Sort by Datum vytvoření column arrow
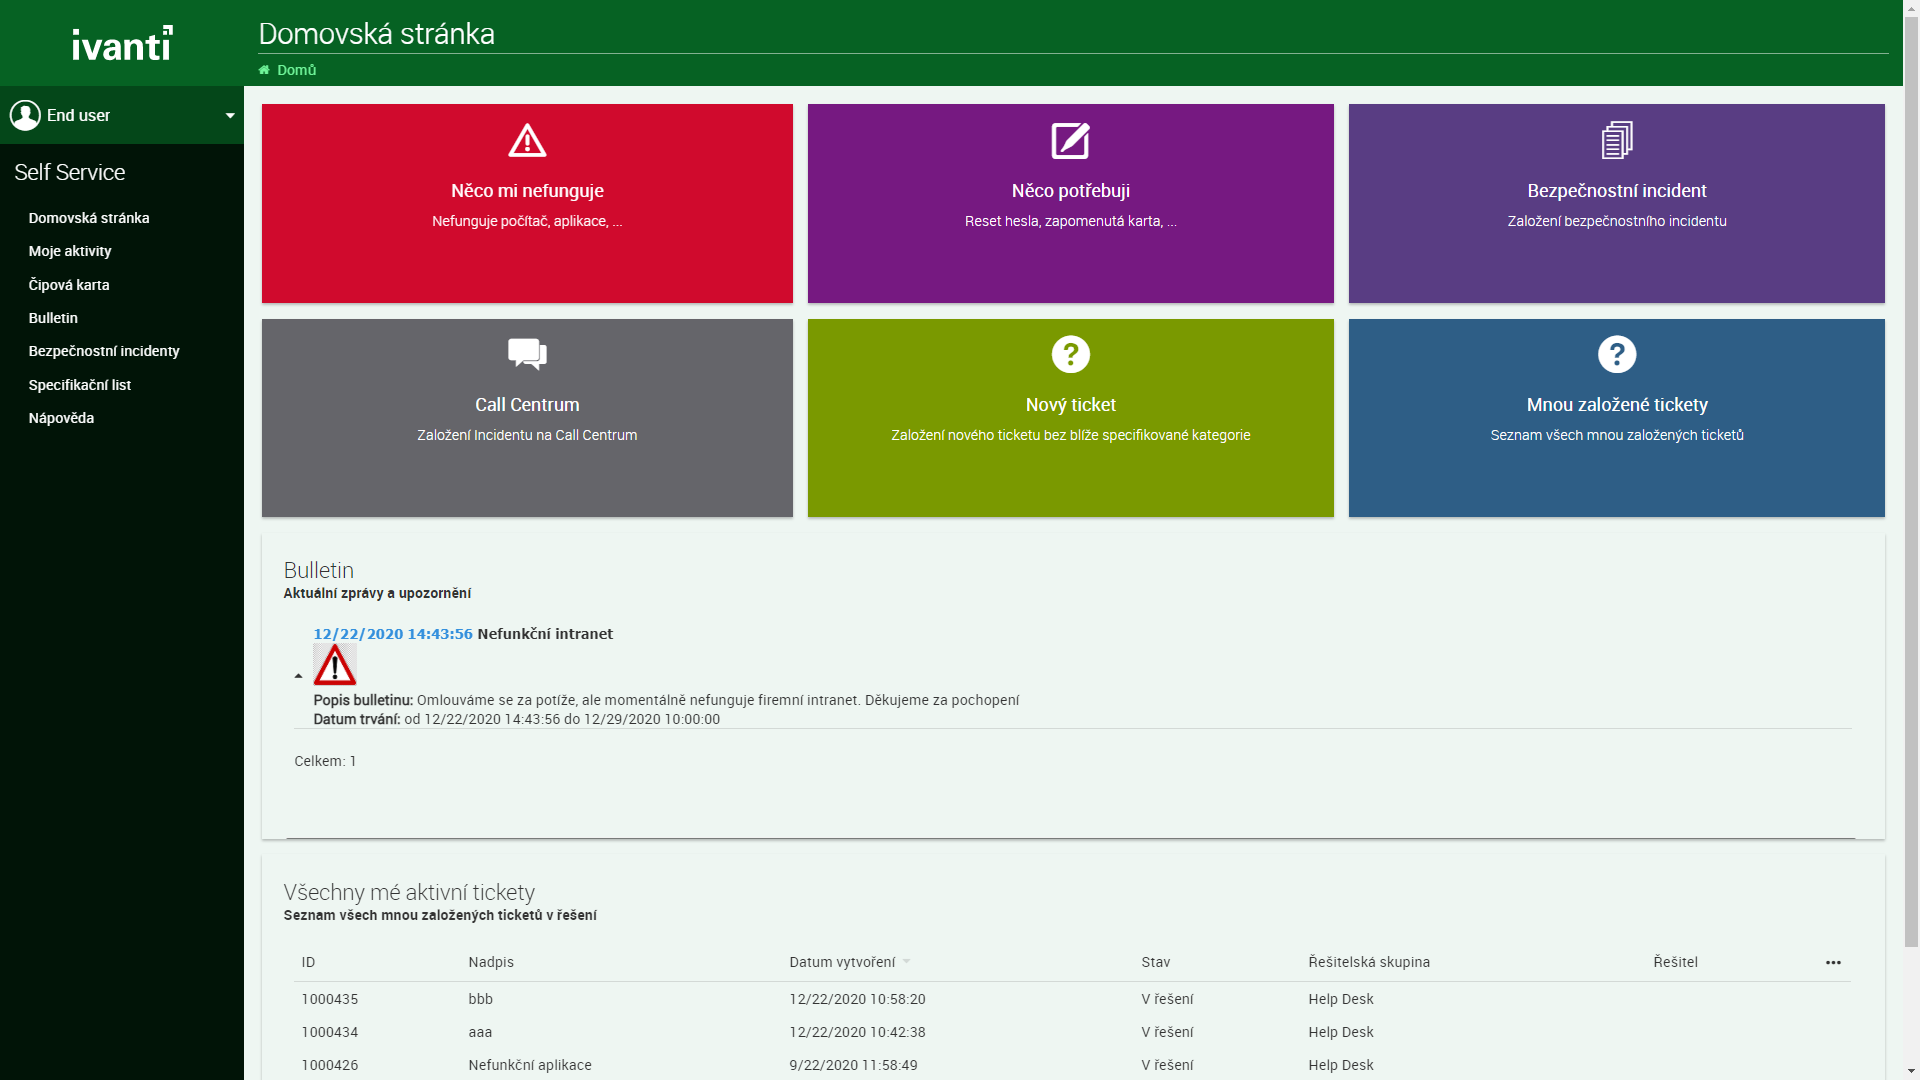This screenshot has height=1080, width=1920. (907, 962)
